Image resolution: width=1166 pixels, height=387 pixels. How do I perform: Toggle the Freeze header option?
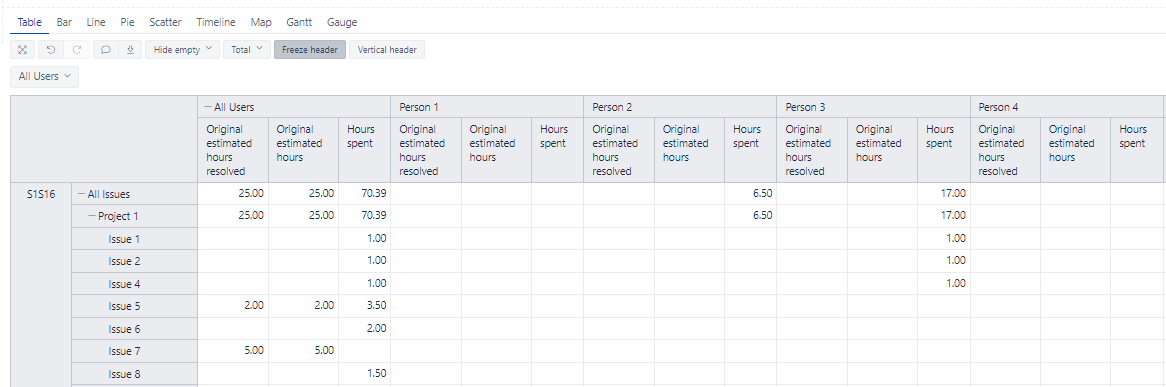[x=310, y=50]
